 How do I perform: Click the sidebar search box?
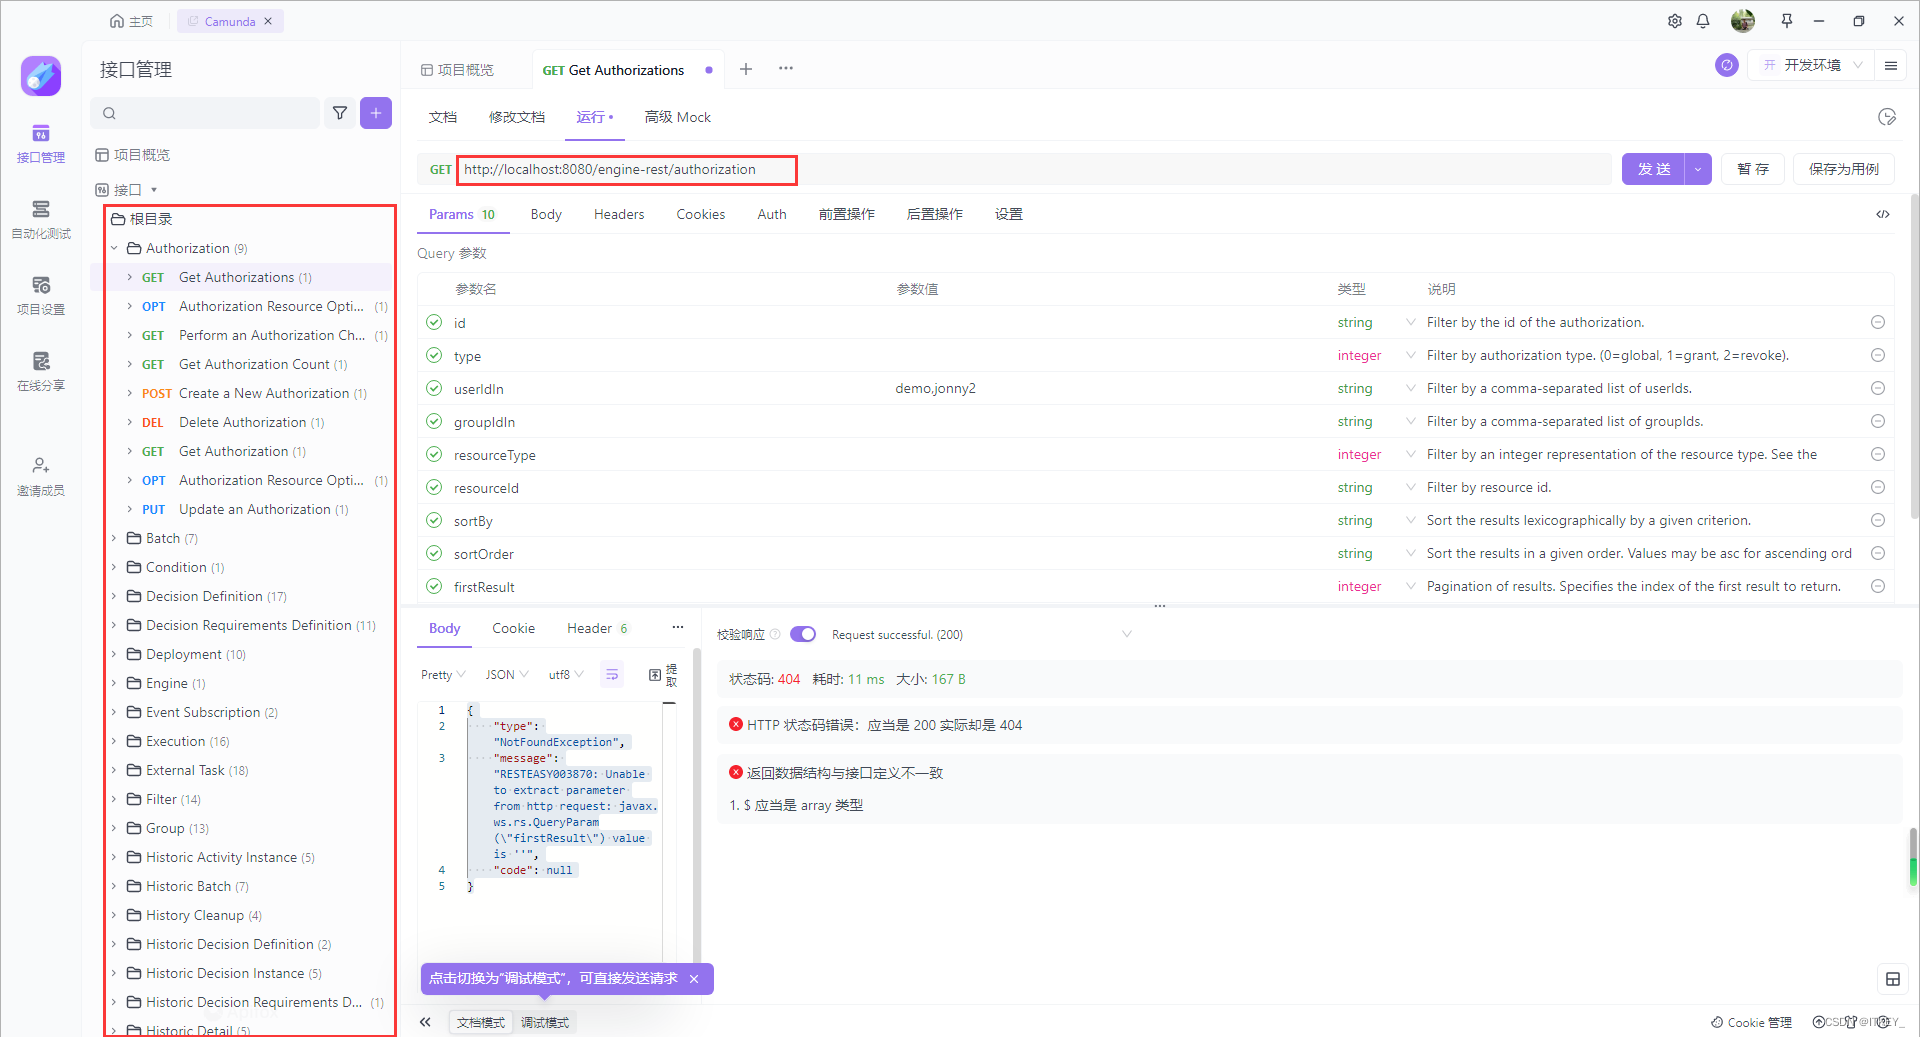click(x=205, y=113)
